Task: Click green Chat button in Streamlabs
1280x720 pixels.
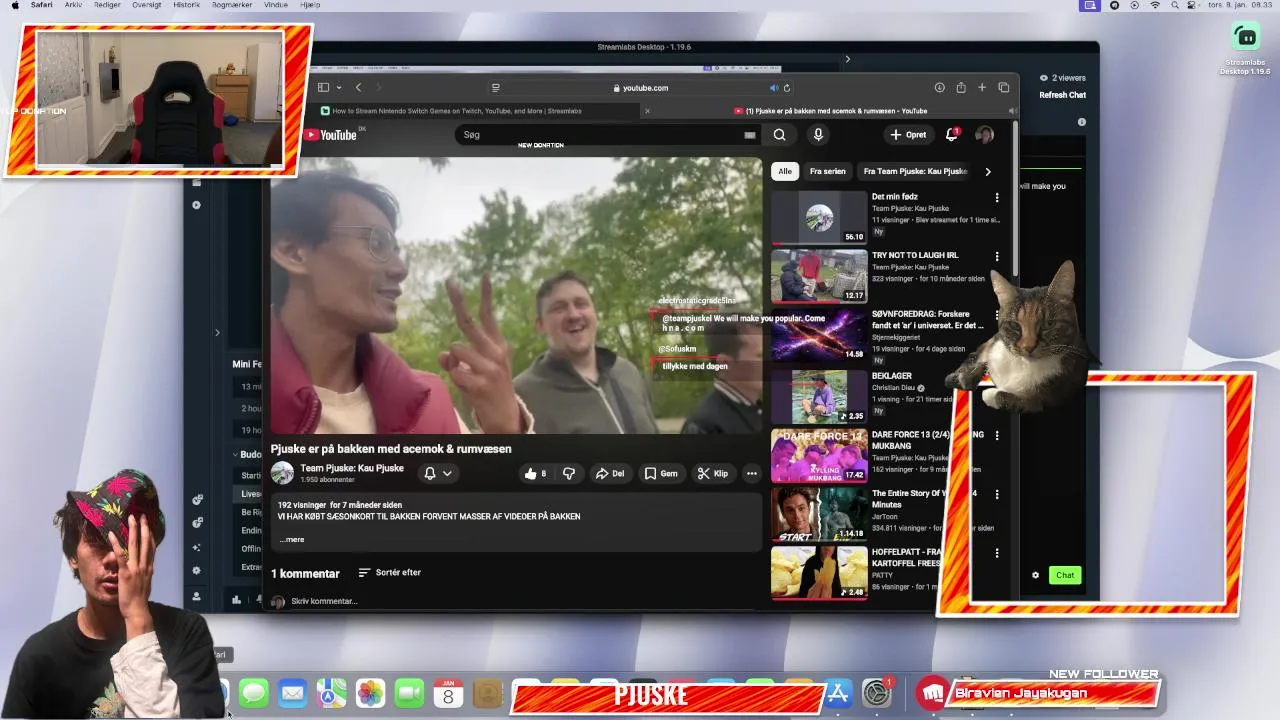Action: pyautogui.click(x=1065, y=575)
